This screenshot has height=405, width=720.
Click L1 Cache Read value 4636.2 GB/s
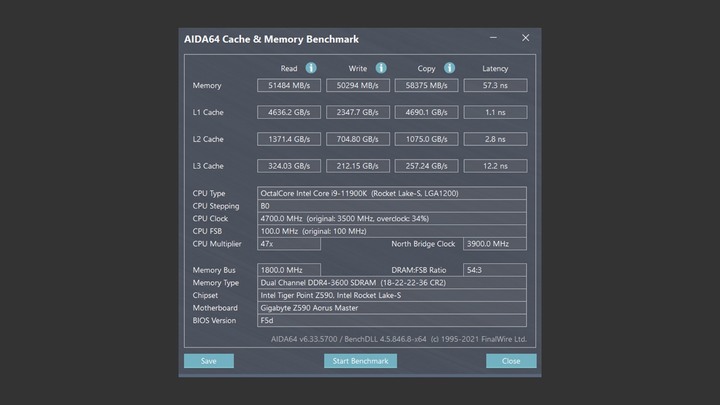pos(289,112)
